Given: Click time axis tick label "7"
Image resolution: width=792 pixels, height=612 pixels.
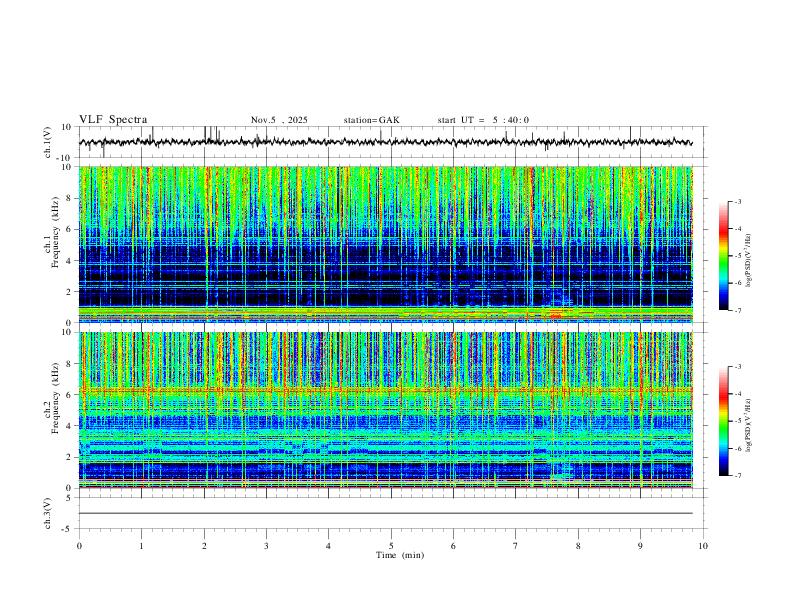Looking at the screenshot, I should 516,546.
